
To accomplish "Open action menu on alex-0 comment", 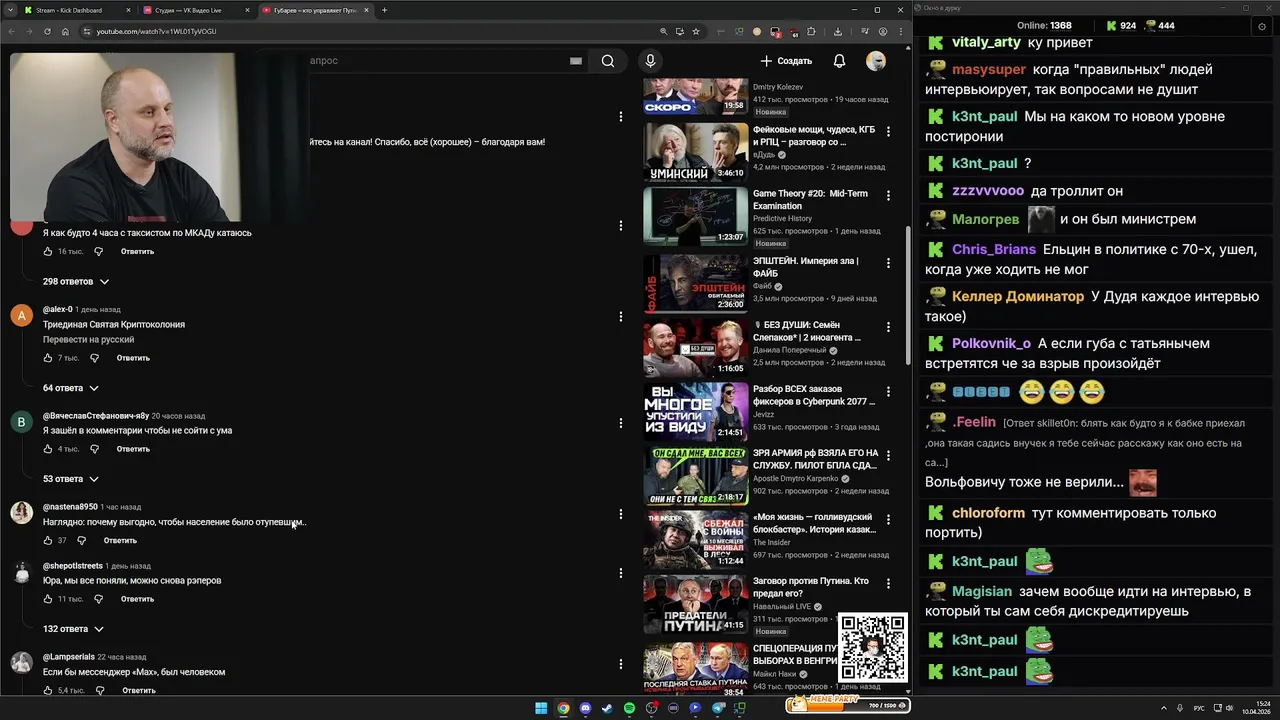I will (621, 317).
